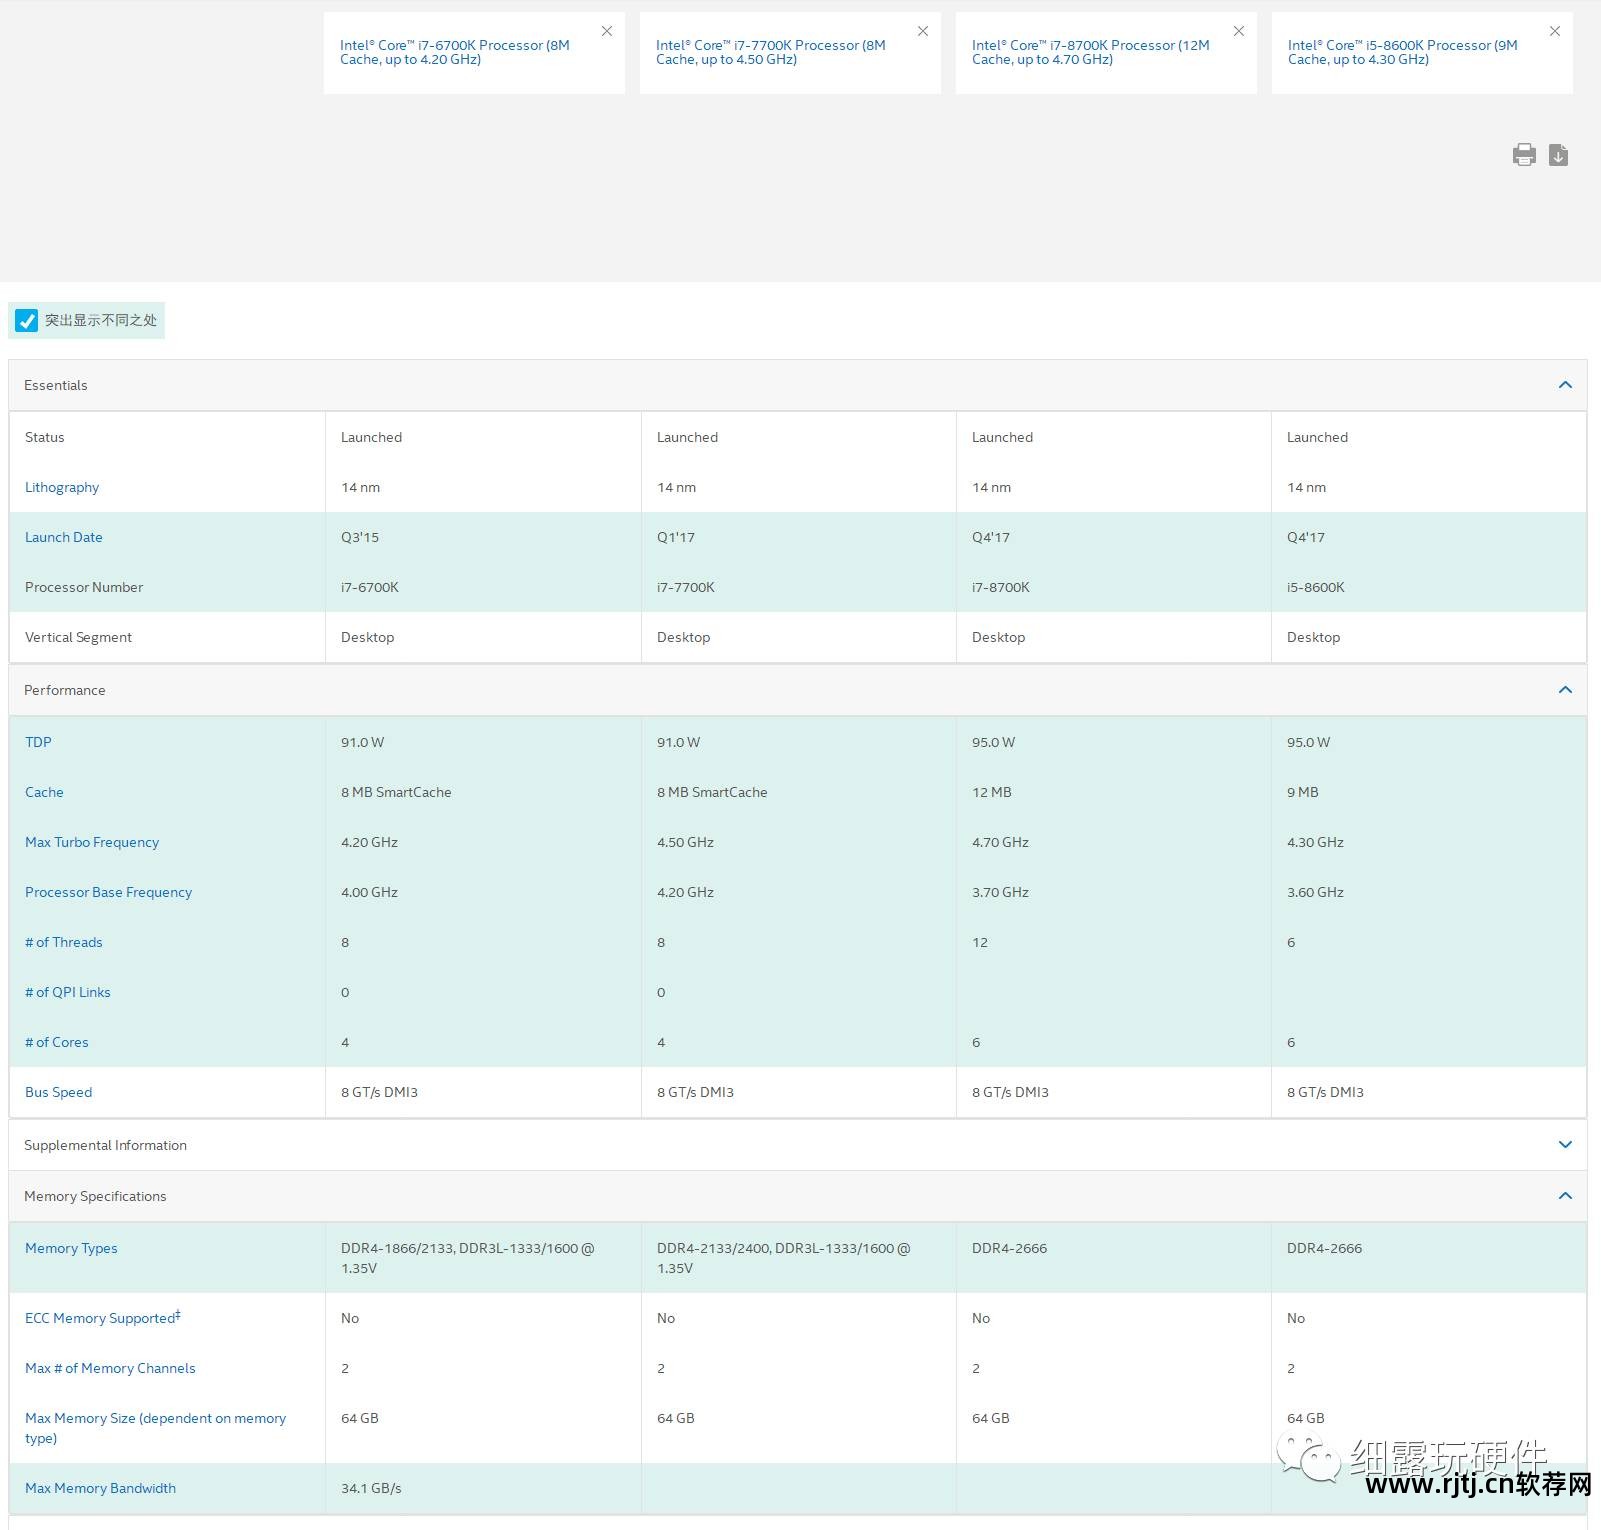Expand the Supplemental Information section
Image resolution: width=1601 pixels, height=1530 pixels.
click(1565, 1145)
